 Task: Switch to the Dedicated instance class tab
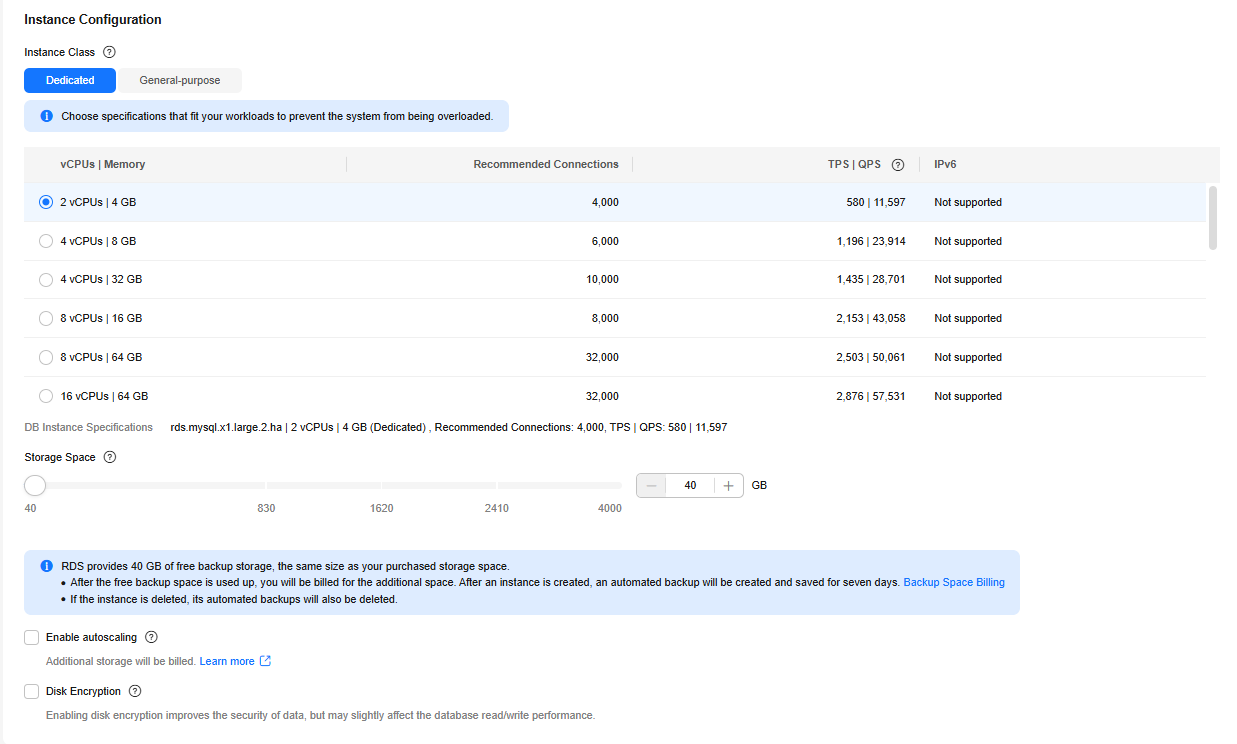pos(70,80)
